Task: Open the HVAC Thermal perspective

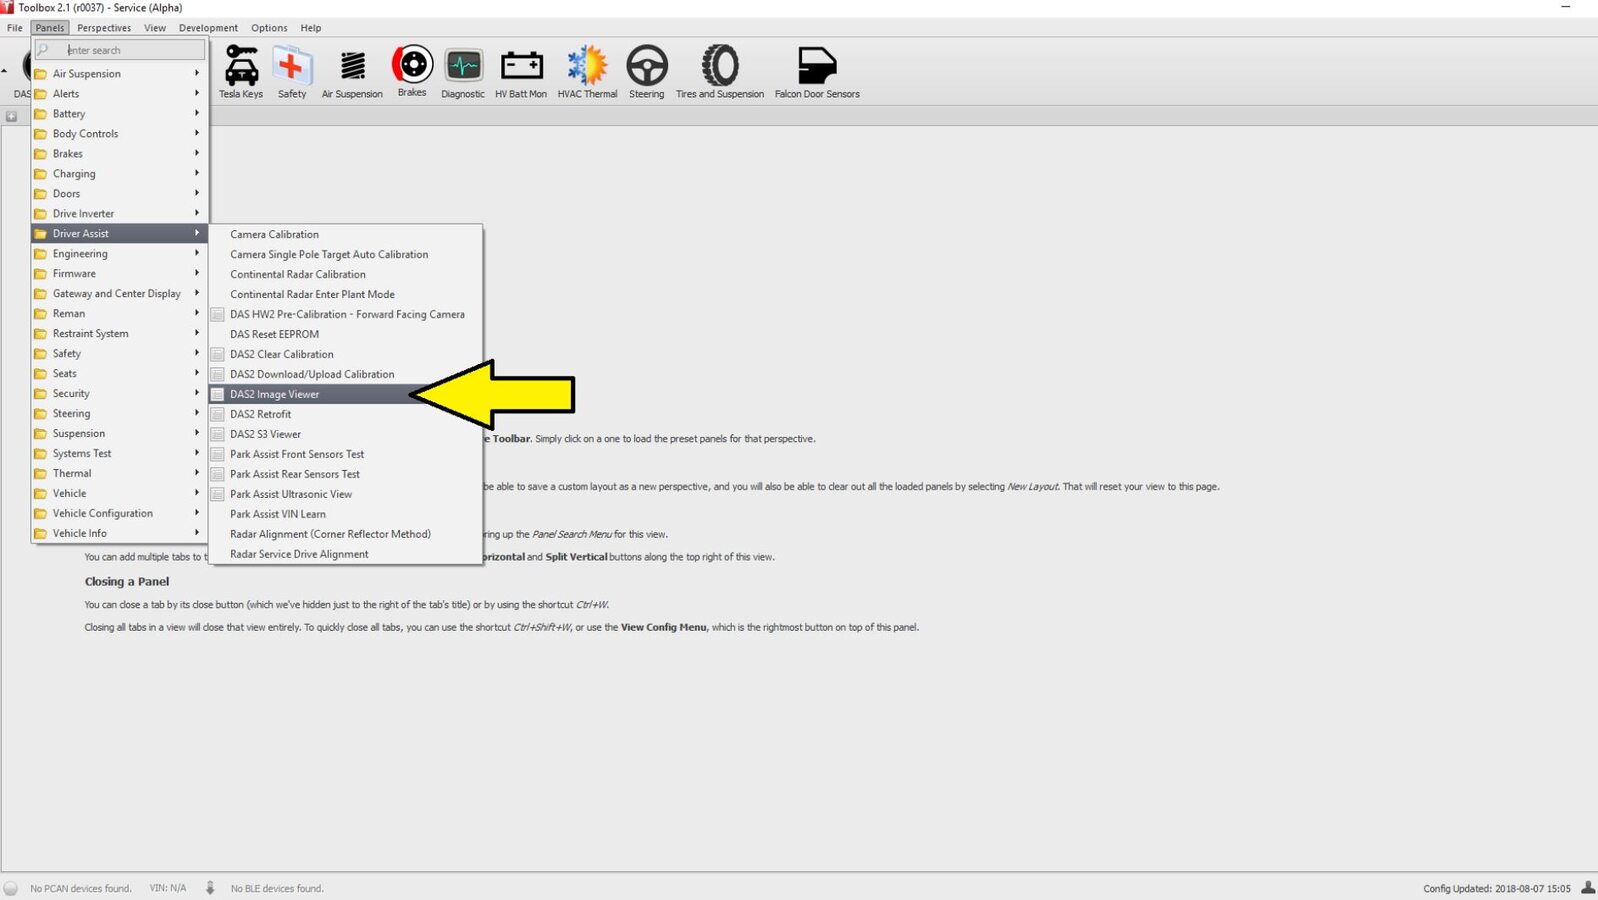Action: 587,71
